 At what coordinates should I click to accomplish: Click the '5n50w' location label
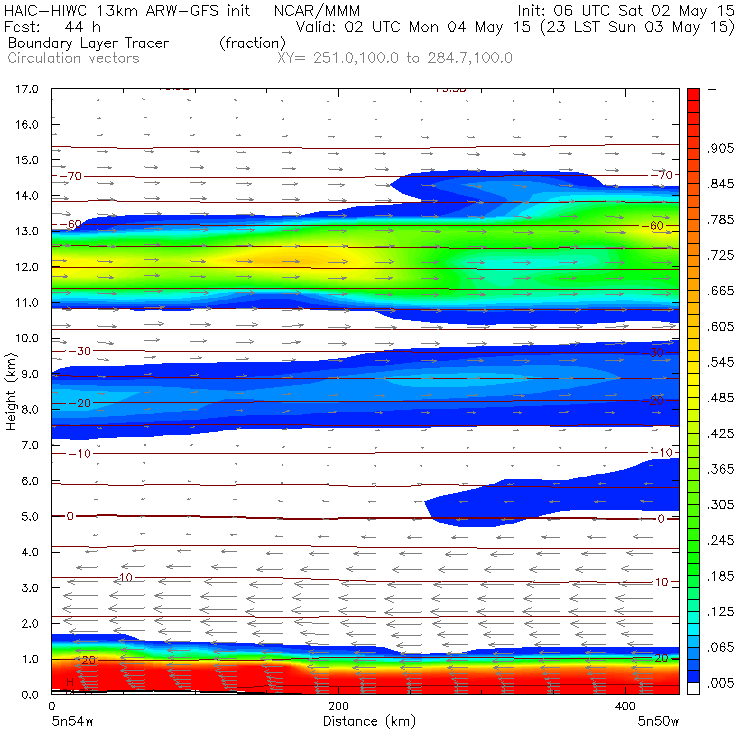click(658, 722)
